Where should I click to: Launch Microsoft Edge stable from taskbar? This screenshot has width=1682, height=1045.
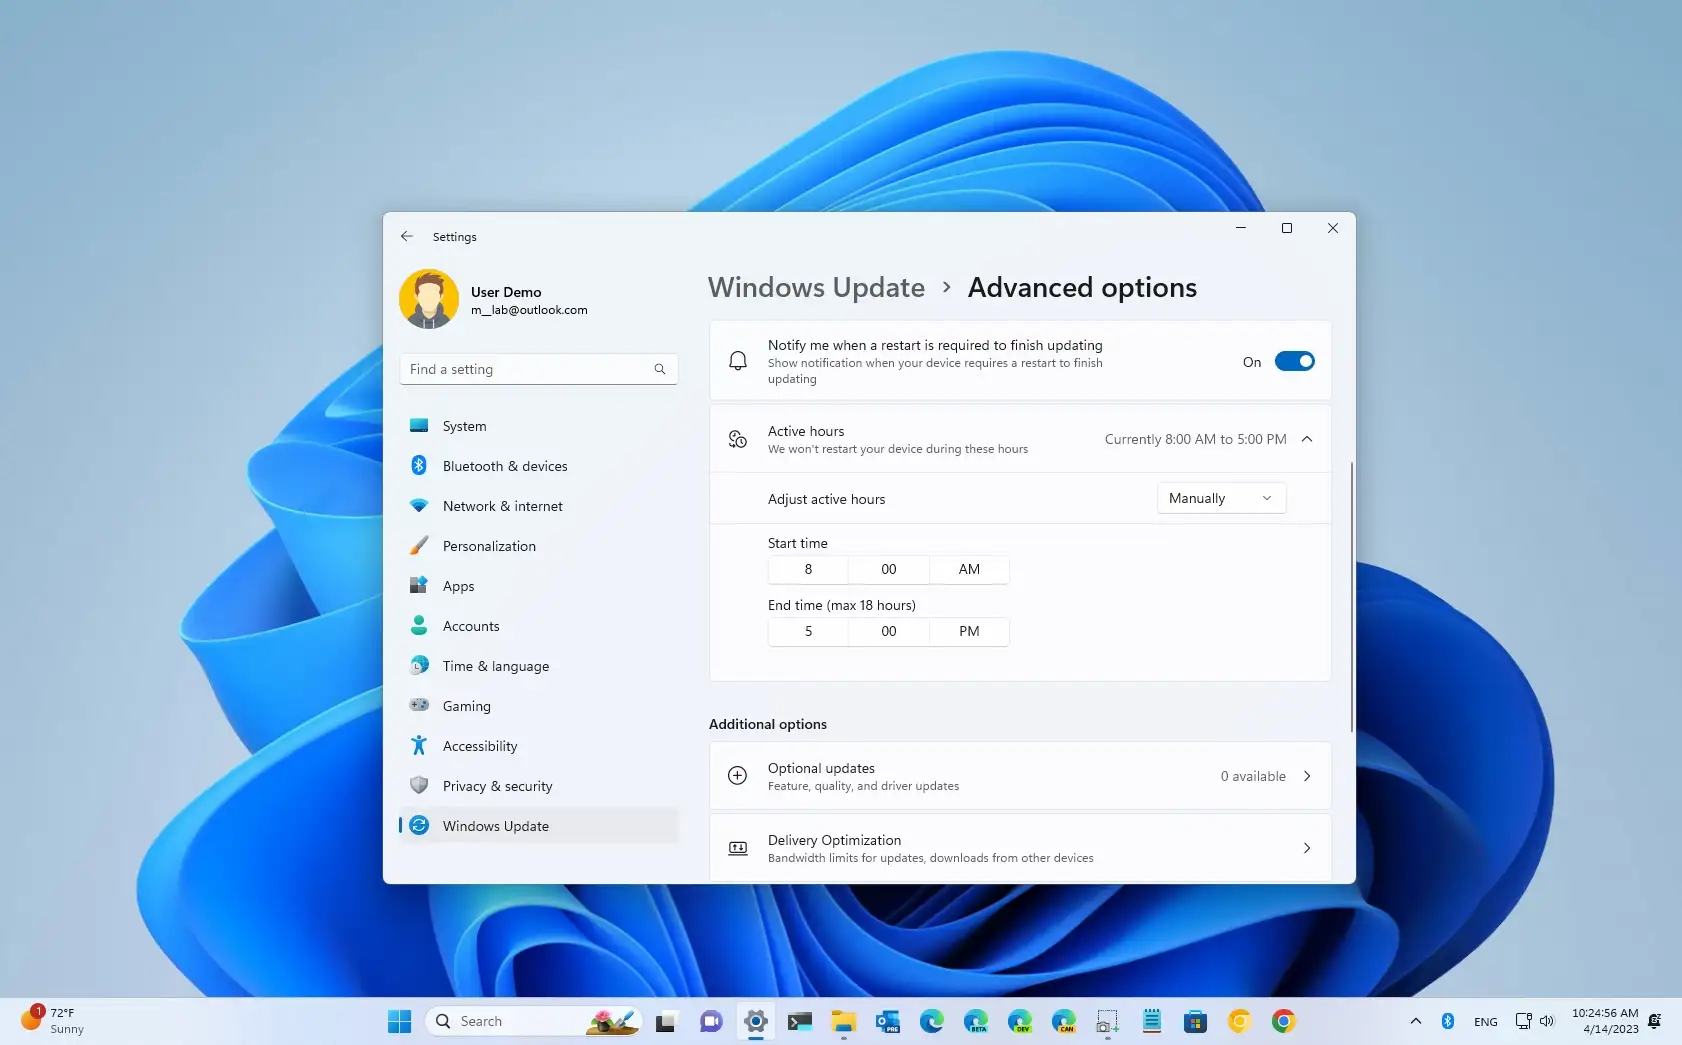[x=932, y=1021]
